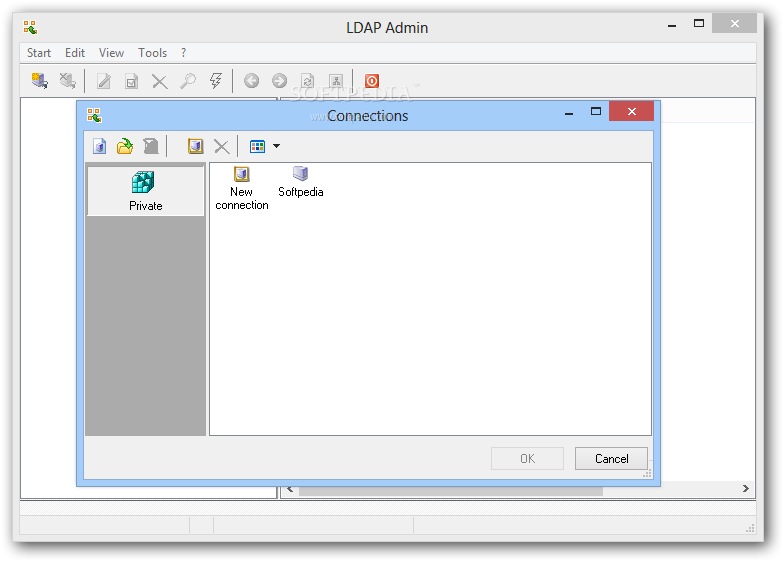Click the Delete X icon in Connections toolbar
This screenshot has height=562, width=784.
222,146
